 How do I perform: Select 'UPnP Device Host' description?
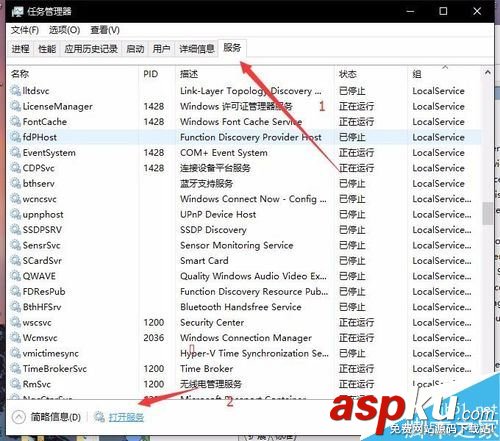(218, 214)
